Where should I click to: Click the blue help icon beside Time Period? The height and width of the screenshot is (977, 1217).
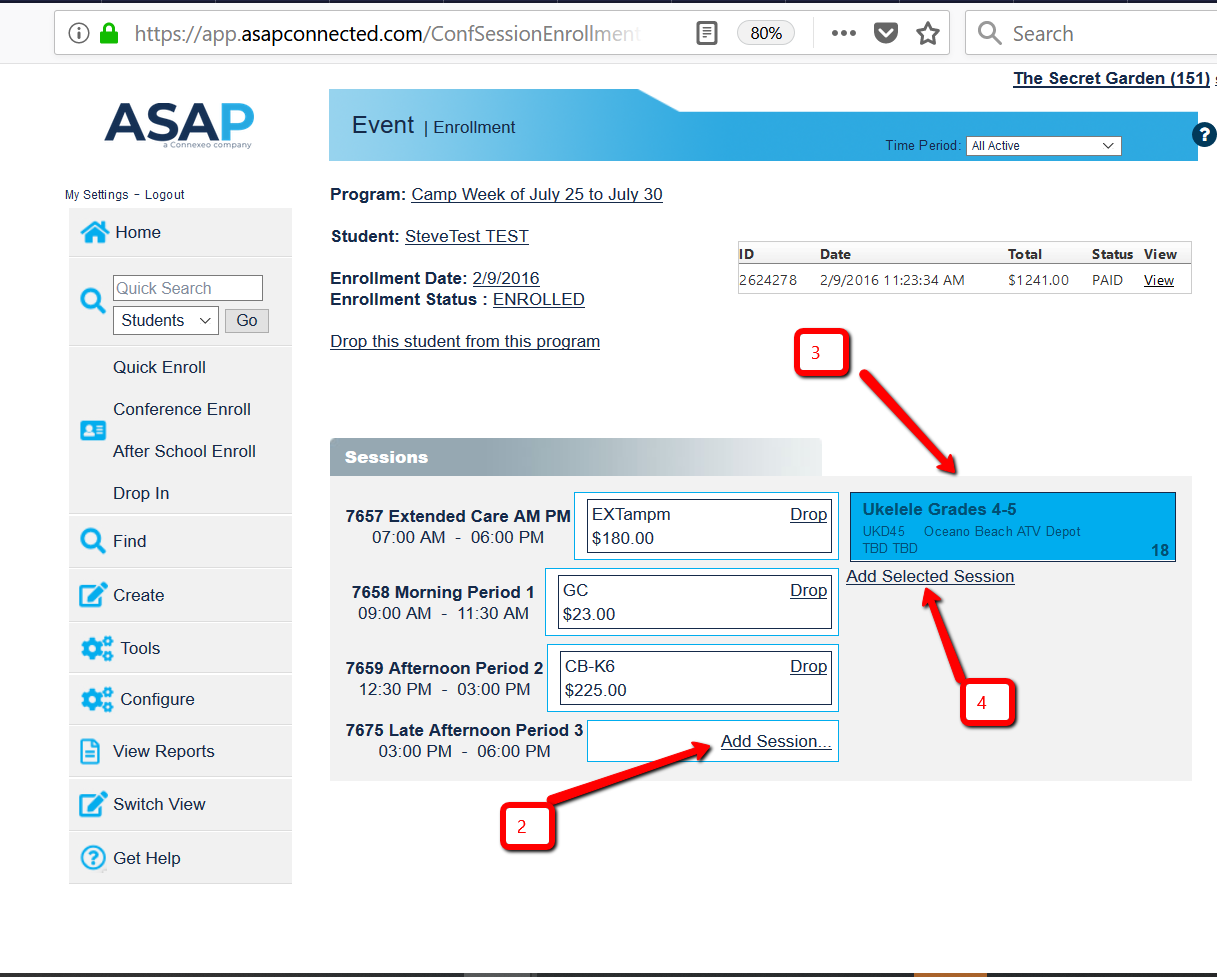pos(1204,134)
